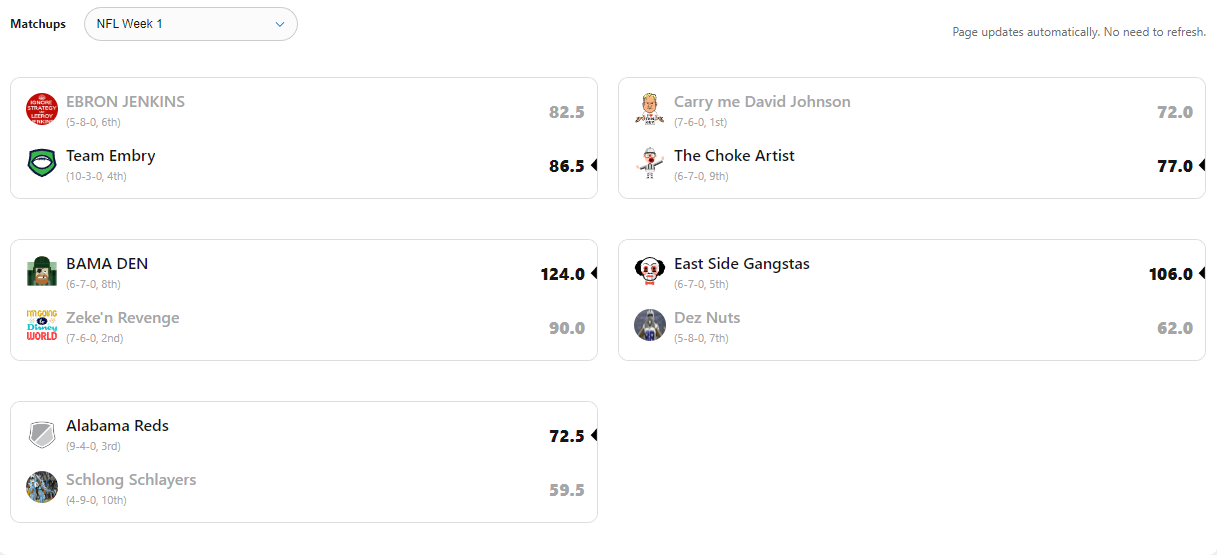The width and height of the screenshot is (1217, 555).
Task: Click the Team Embry 86.5 score
Action: click(x=566, y=166)
